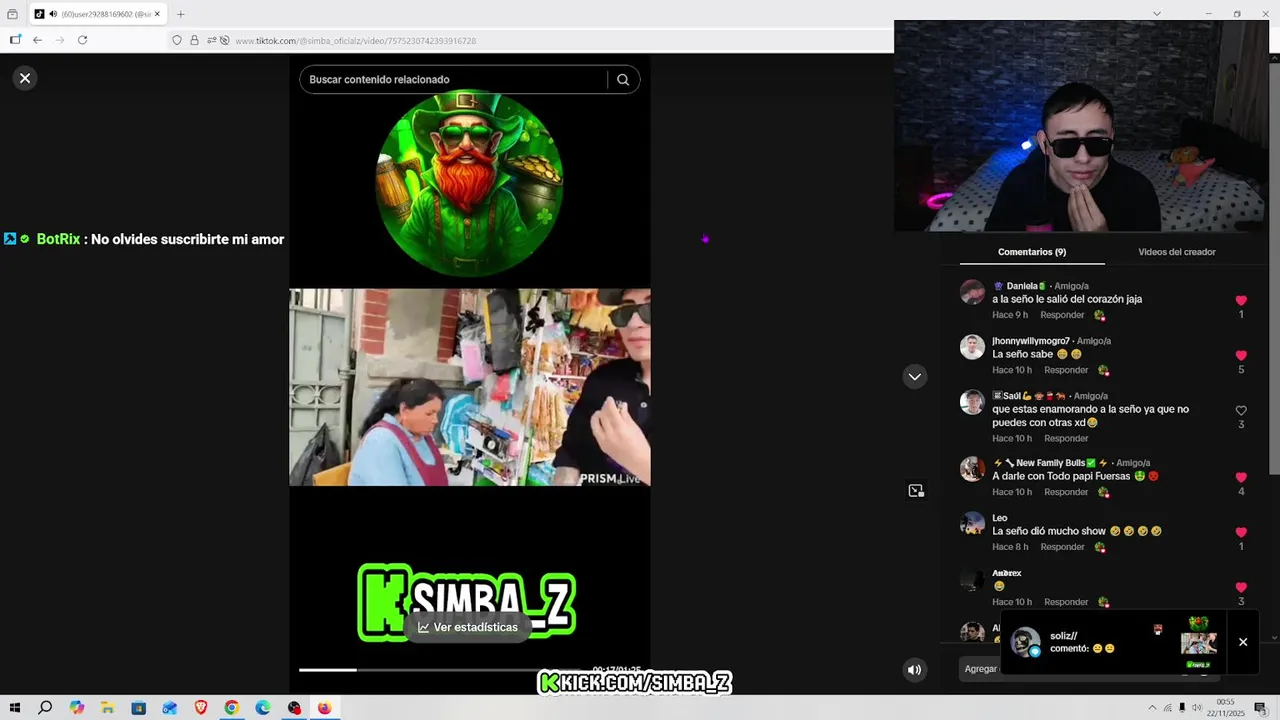
Task: Open jhonnywillymogro7's profile avatar
Action: click(x=972, y=347)
